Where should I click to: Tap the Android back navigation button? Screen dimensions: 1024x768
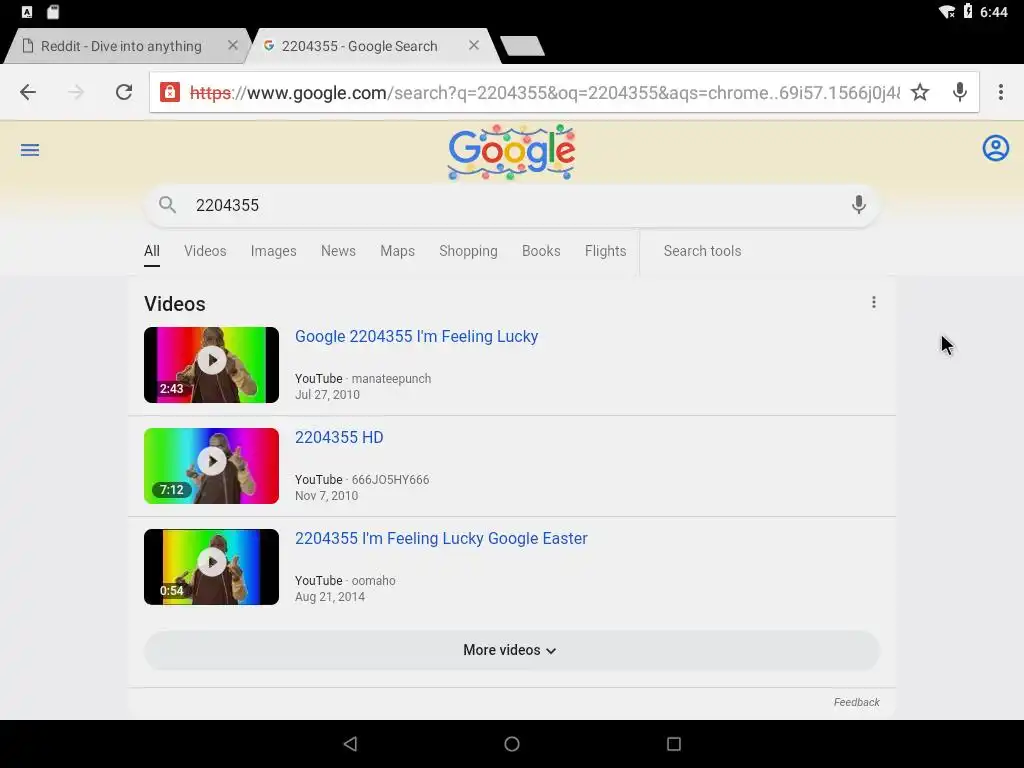[351, 744]
